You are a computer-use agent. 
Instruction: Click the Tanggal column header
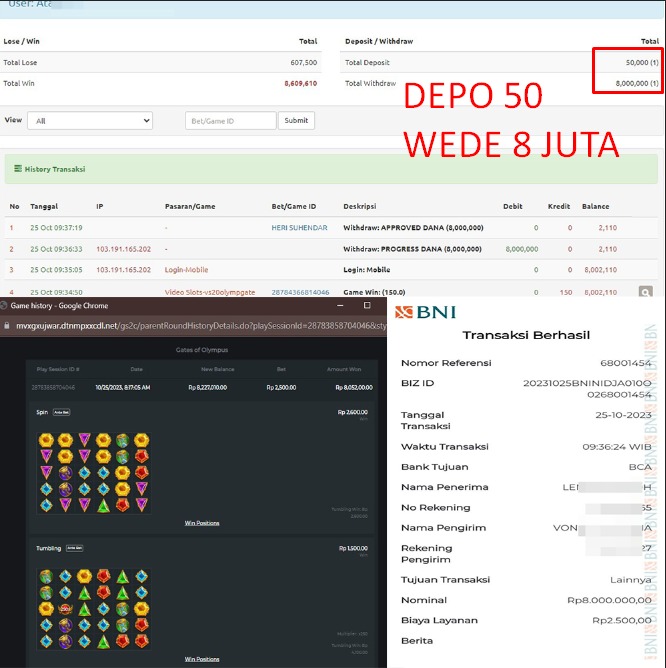click(44, 206)
